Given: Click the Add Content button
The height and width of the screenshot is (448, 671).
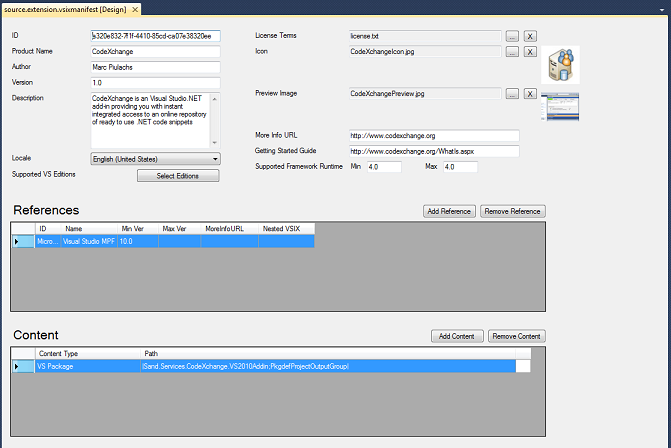Looking at the screenshot, I should tap(457, 336).
